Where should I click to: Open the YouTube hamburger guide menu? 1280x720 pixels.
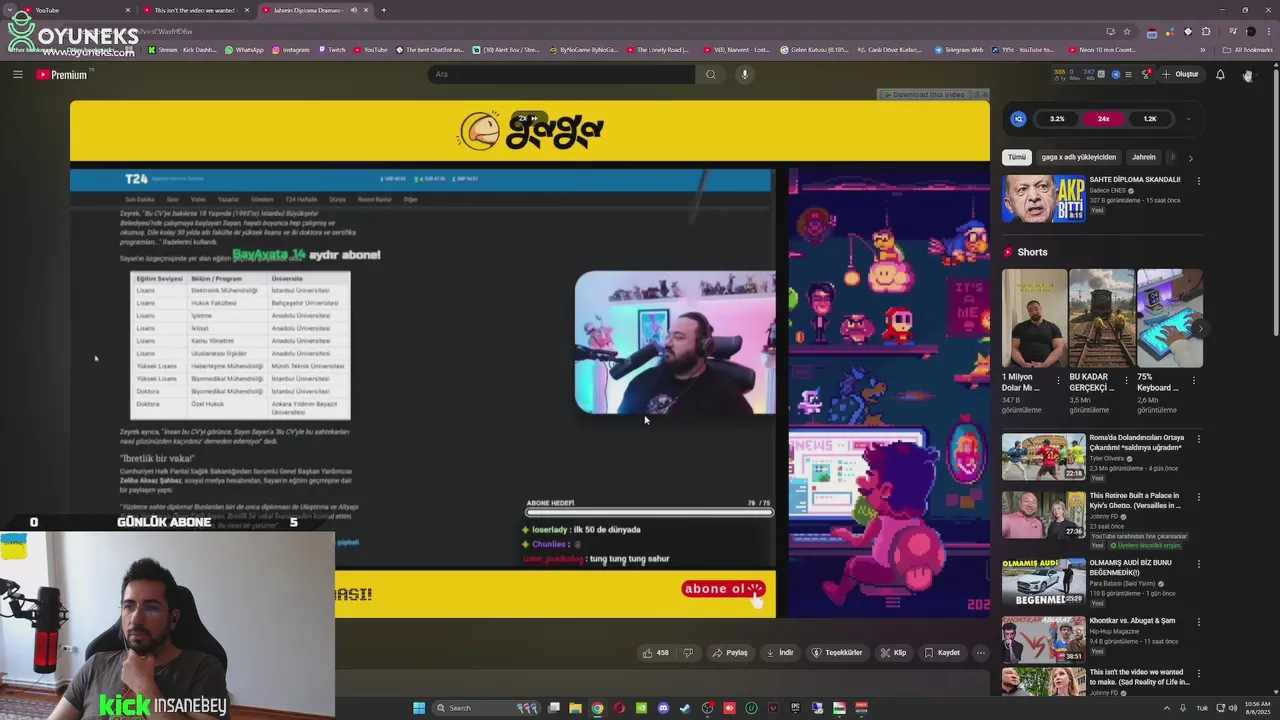click(x=17, y=74)
